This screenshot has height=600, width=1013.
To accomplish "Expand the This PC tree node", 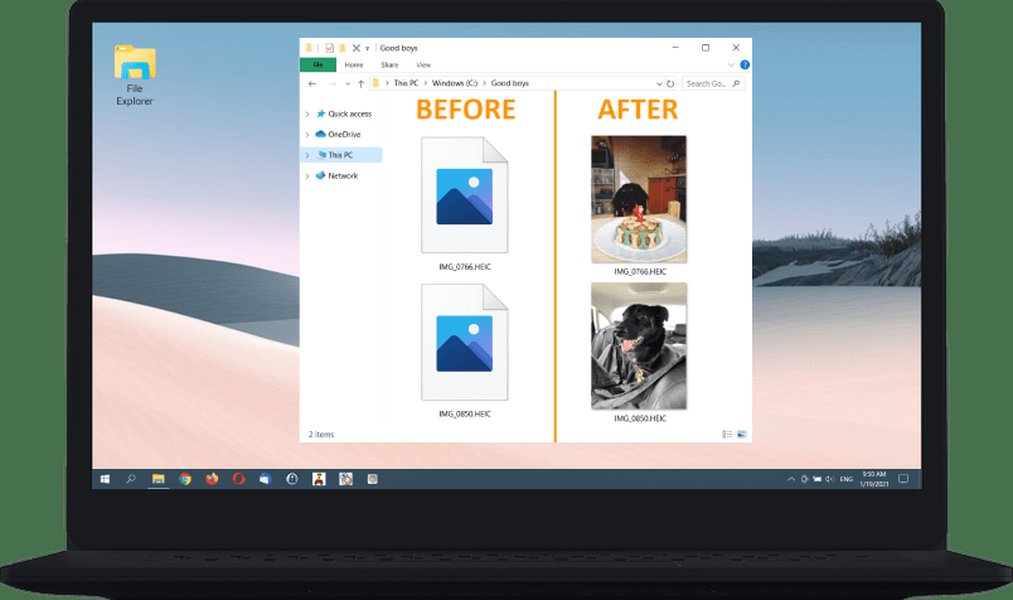I will (x=308, y=155).
